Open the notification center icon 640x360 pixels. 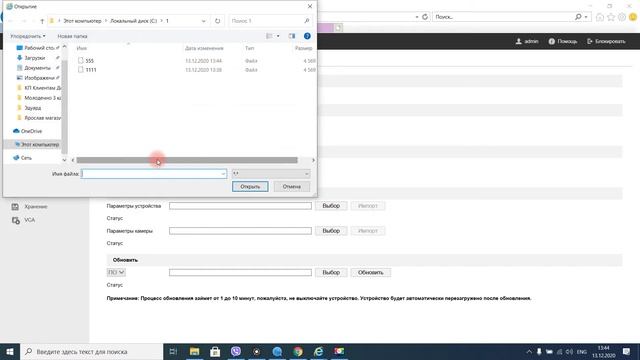point(627,352)
